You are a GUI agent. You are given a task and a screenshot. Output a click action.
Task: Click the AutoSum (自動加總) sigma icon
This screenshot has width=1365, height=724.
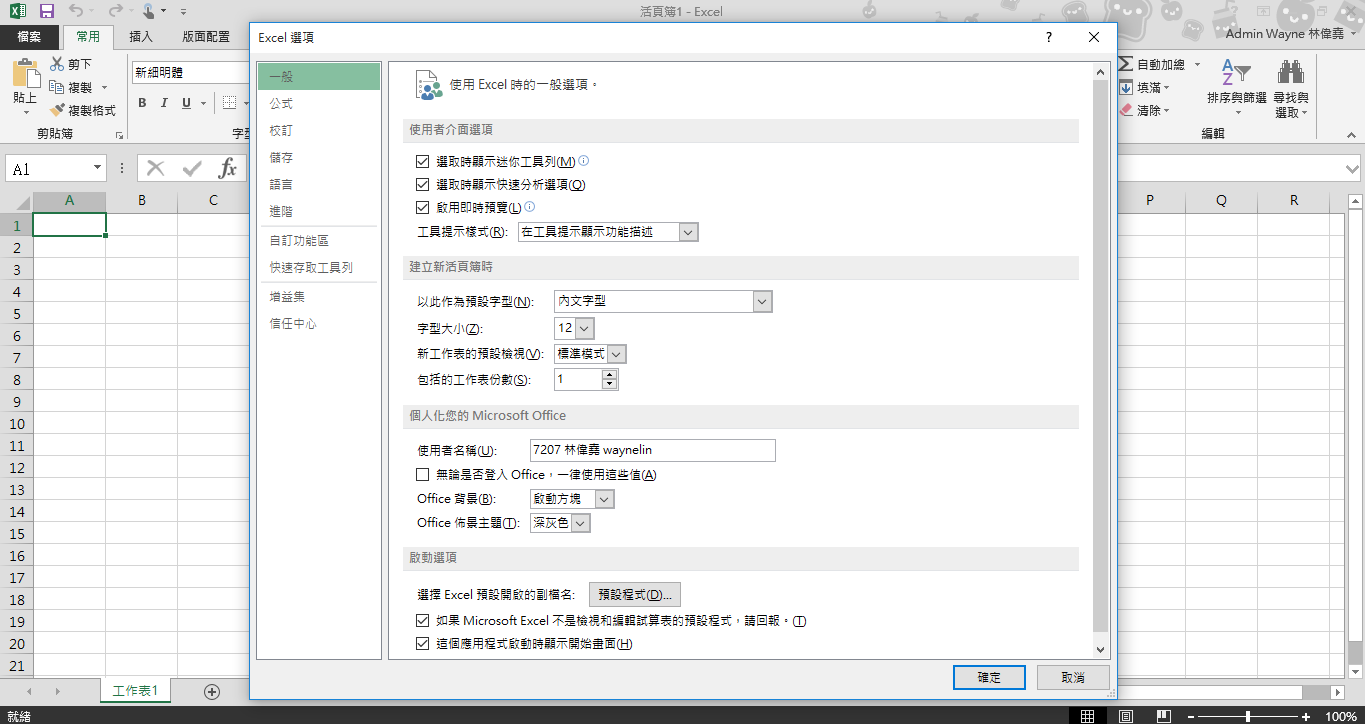1125,64
